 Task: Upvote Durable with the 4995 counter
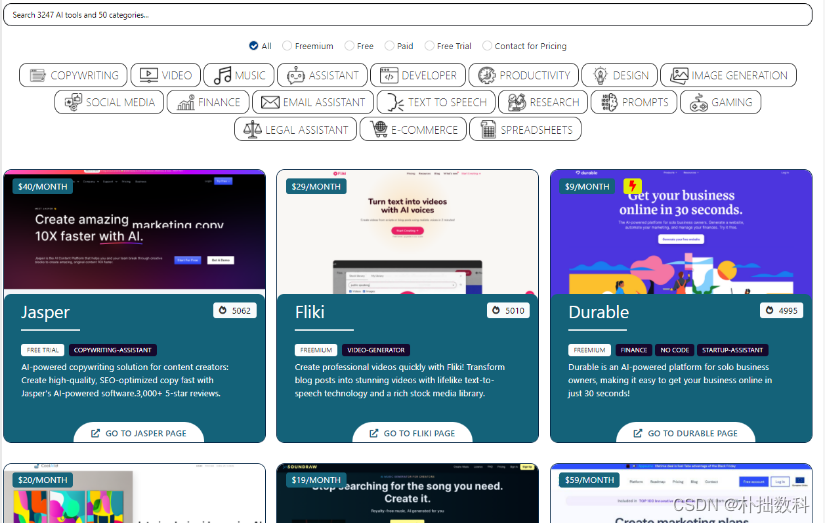[x=781, y=310]
